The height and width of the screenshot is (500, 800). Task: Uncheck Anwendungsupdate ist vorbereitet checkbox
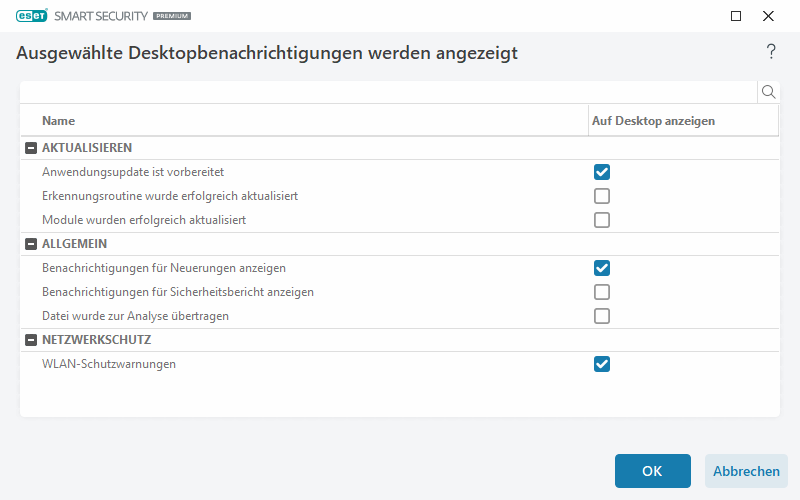tap(602, 172)
